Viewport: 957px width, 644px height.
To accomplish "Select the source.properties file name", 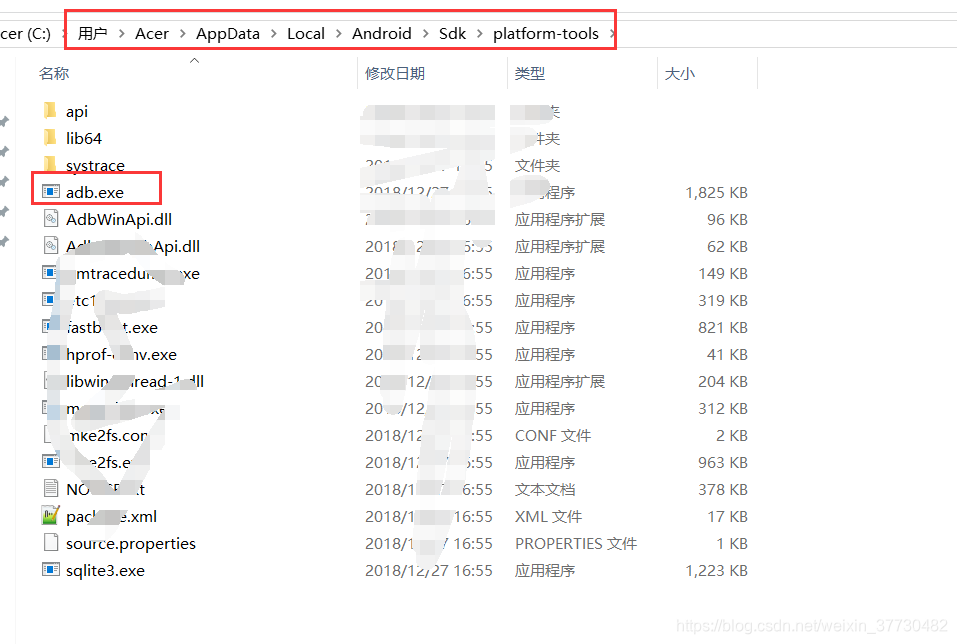I will point(131,543).
